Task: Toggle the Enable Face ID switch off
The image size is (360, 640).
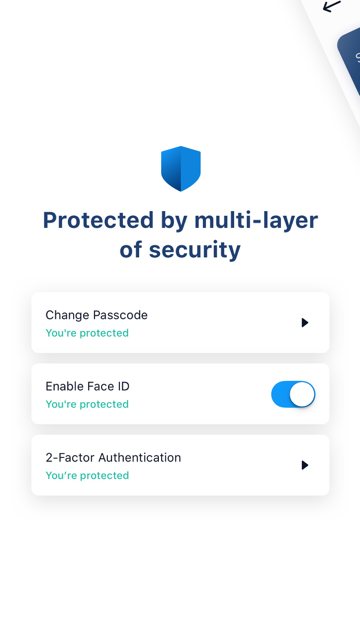Action: 293,394
